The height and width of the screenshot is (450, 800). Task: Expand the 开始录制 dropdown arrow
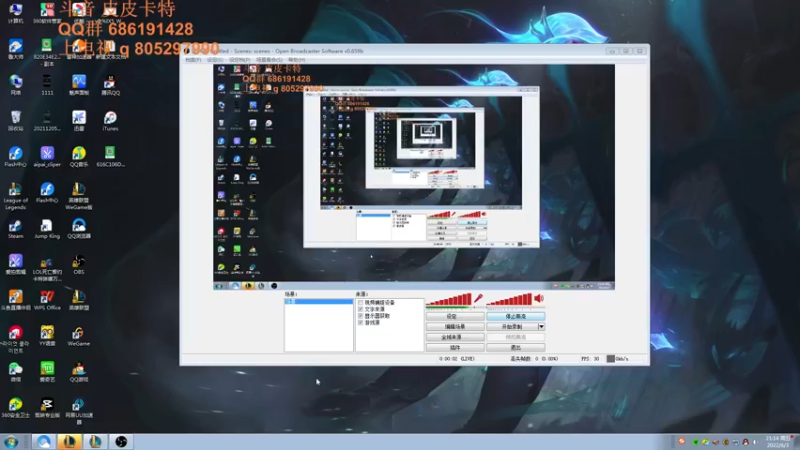pos(541,327)
